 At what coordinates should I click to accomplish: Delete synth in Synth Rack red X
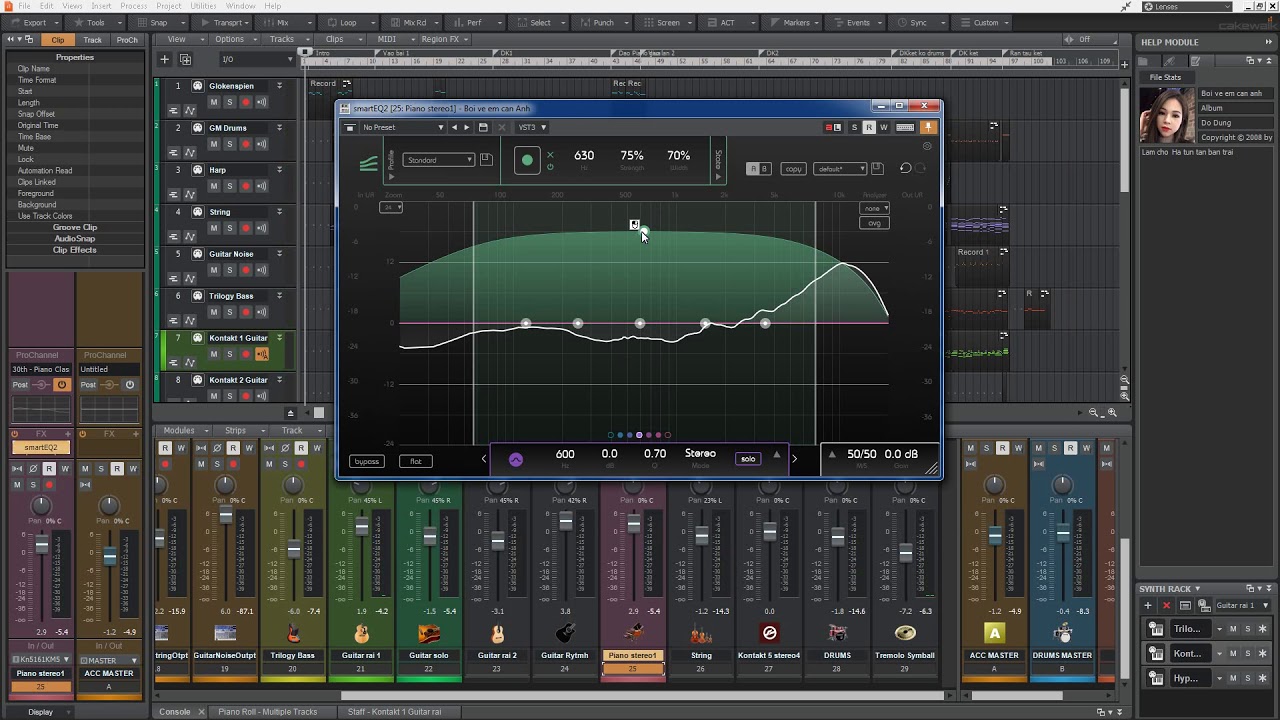(x=1166, y=606)
